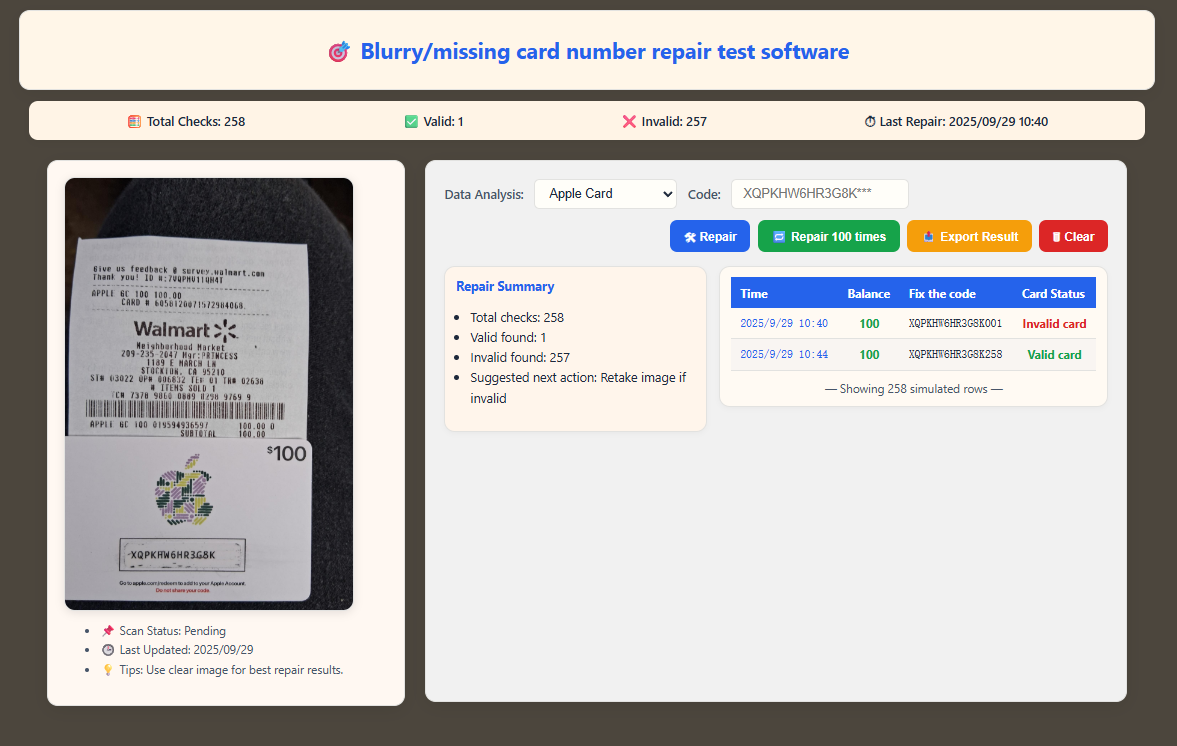Image resolution: width=1177 pixels, height=746 pixels.
Task: Focus the Code input field
Action: click(819, 194)
